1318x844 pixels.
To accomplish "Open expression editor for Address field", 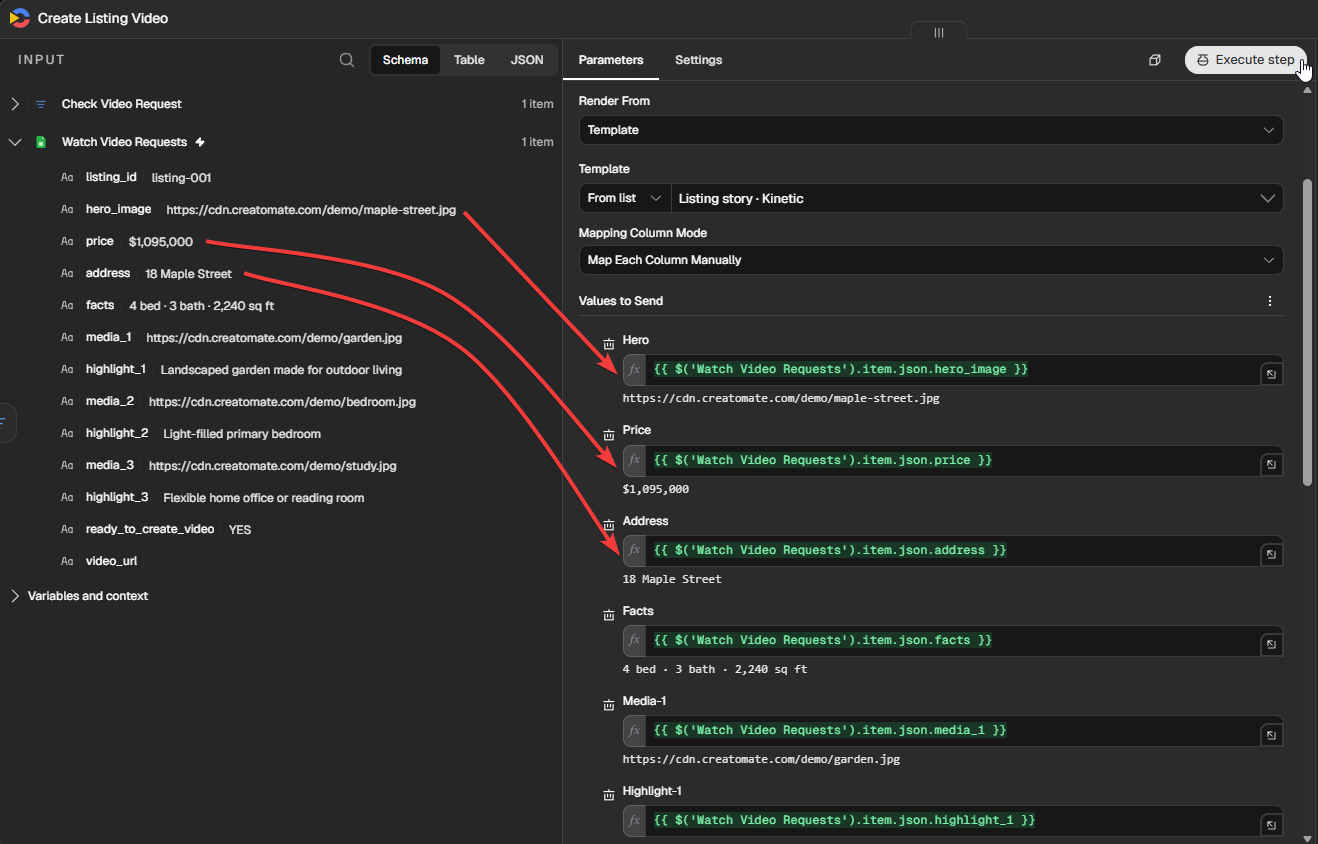I will point(1271,554).
